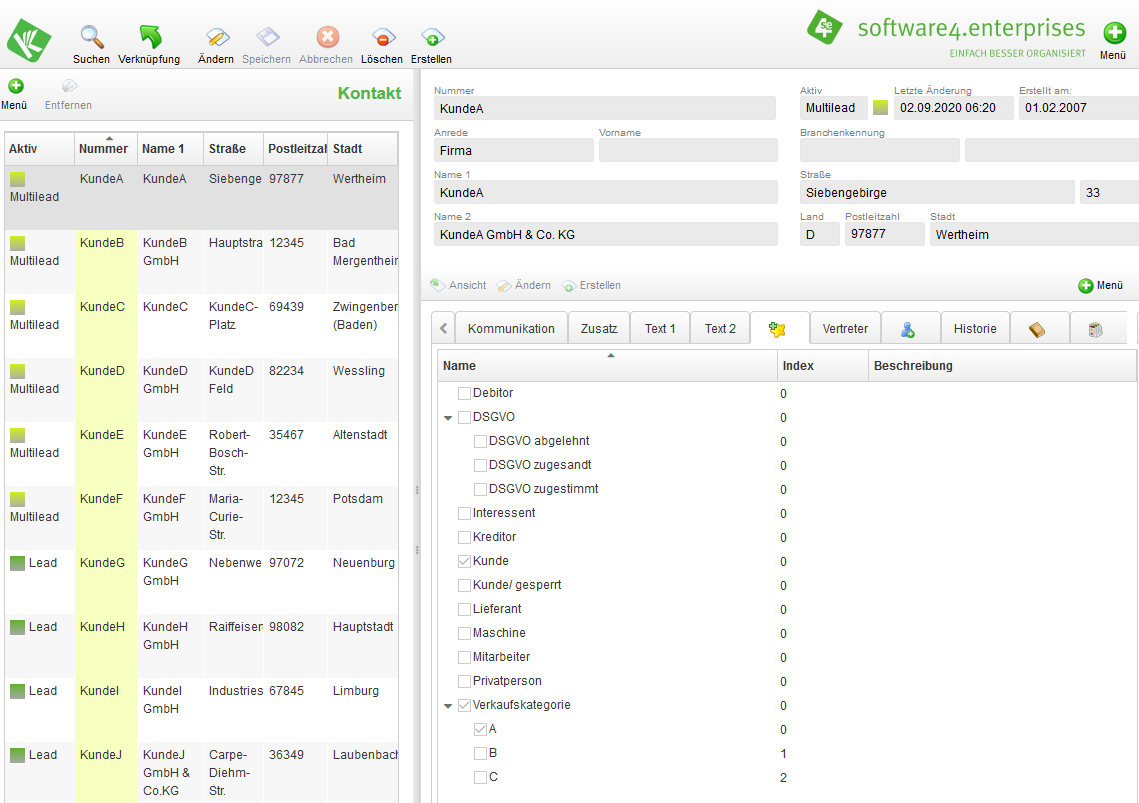Viewport: 1139px width, 803px height.
Task: Select the yellow star icon tab
Action: tap(779, 328)
